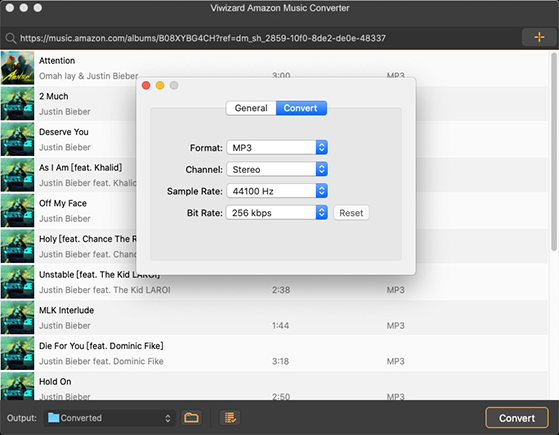
Task: Open the Output folder dropdown labeled Converted
Action: click(x=109, y=418)
